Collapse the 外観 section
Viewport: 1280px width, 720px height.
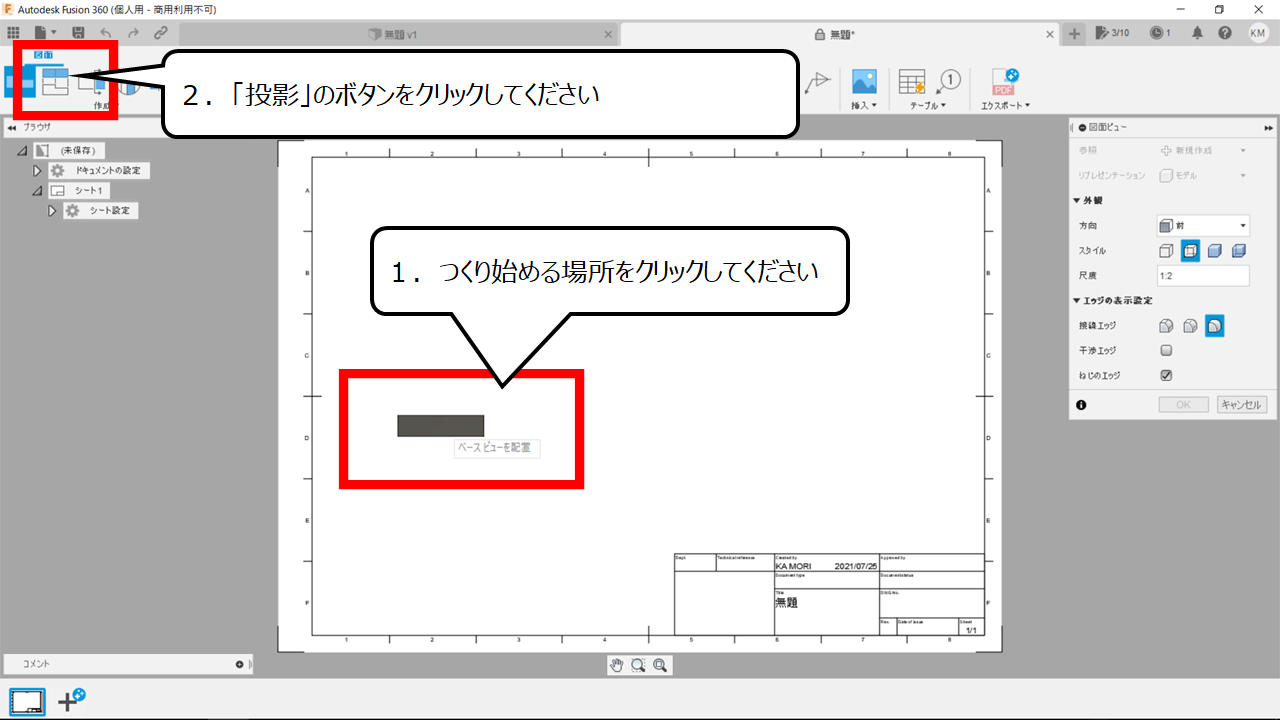point(1076,200)
